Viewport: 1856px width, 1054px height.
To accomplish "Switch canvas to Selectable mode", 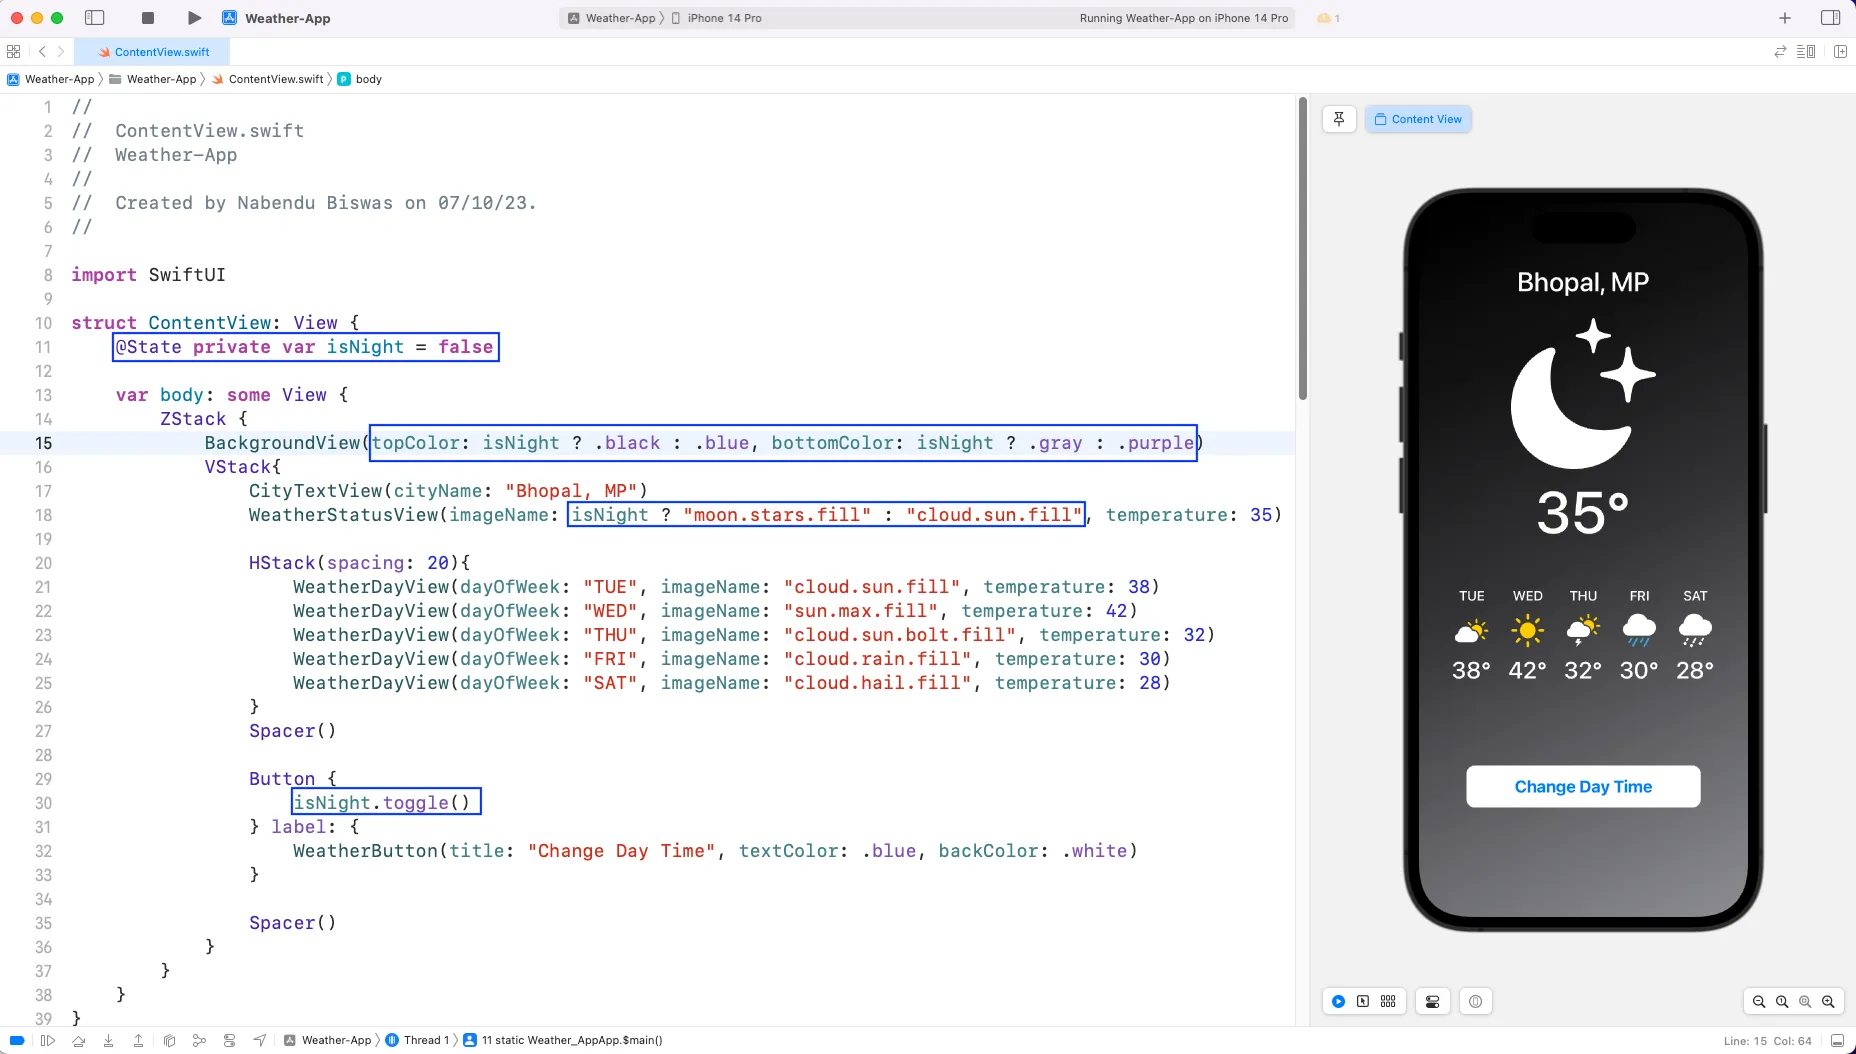I will (1363, 1001).
